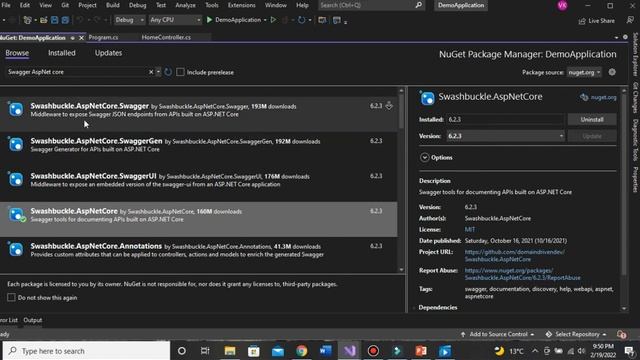Open the File menu
640x360 pixels.
(x=6, y=5)
